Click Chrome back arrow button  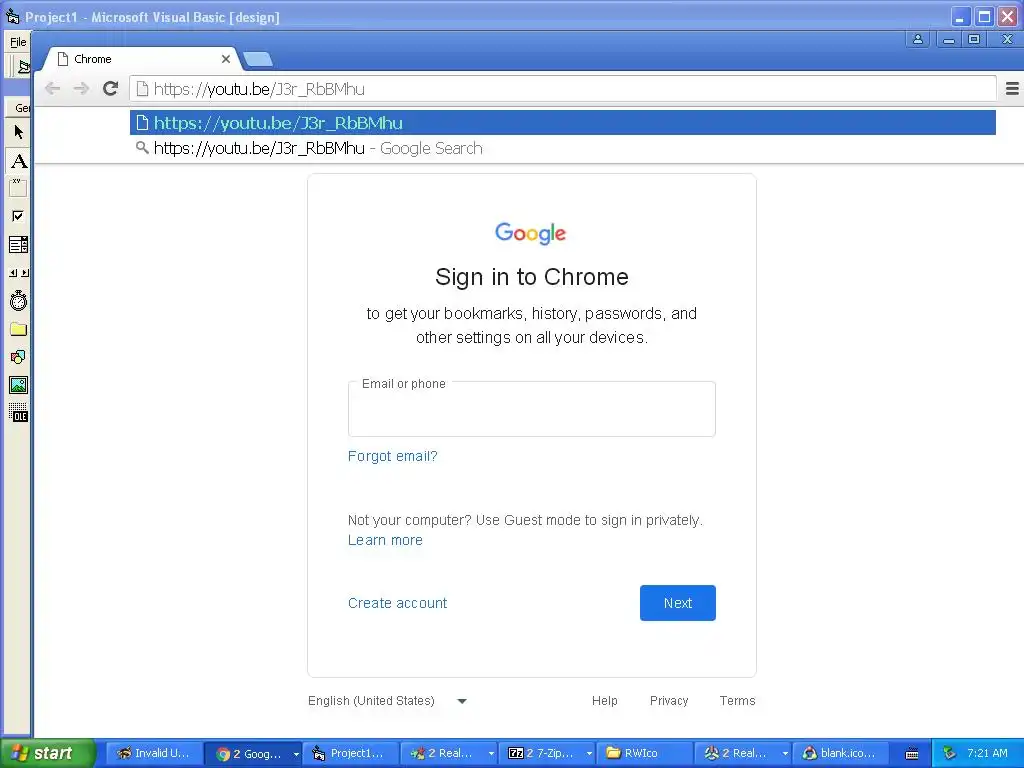click(x=52, y=88)
